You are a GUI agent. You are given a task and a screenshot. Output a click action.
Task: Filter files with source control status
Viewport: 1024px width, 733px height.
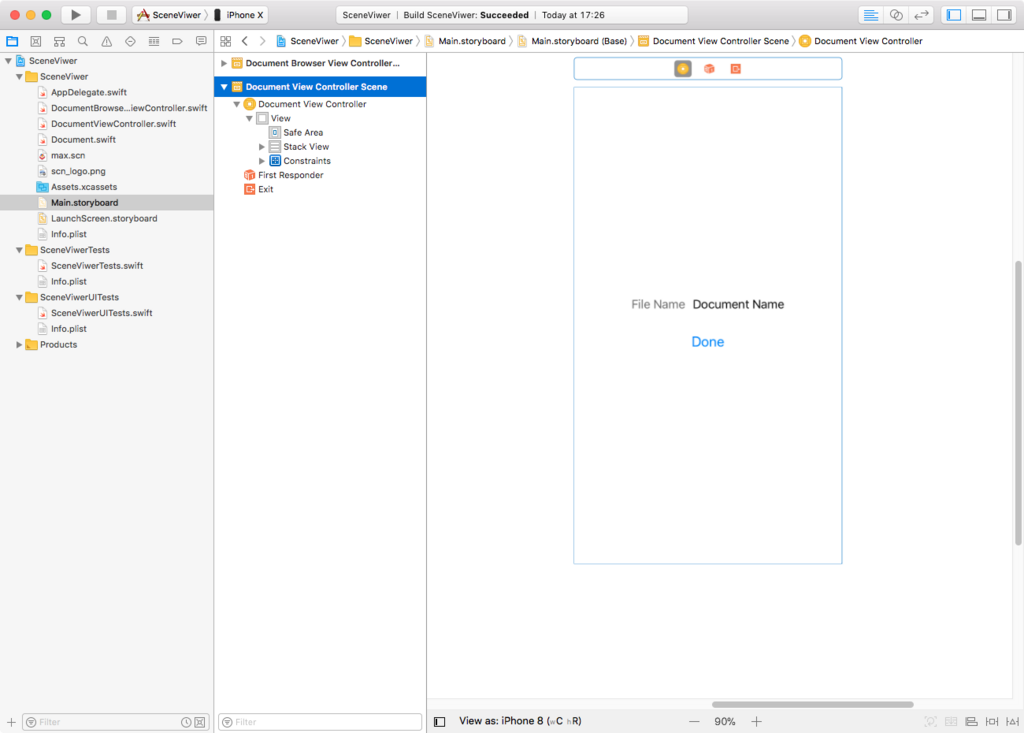pyautogui.click(x=200, y=722)
